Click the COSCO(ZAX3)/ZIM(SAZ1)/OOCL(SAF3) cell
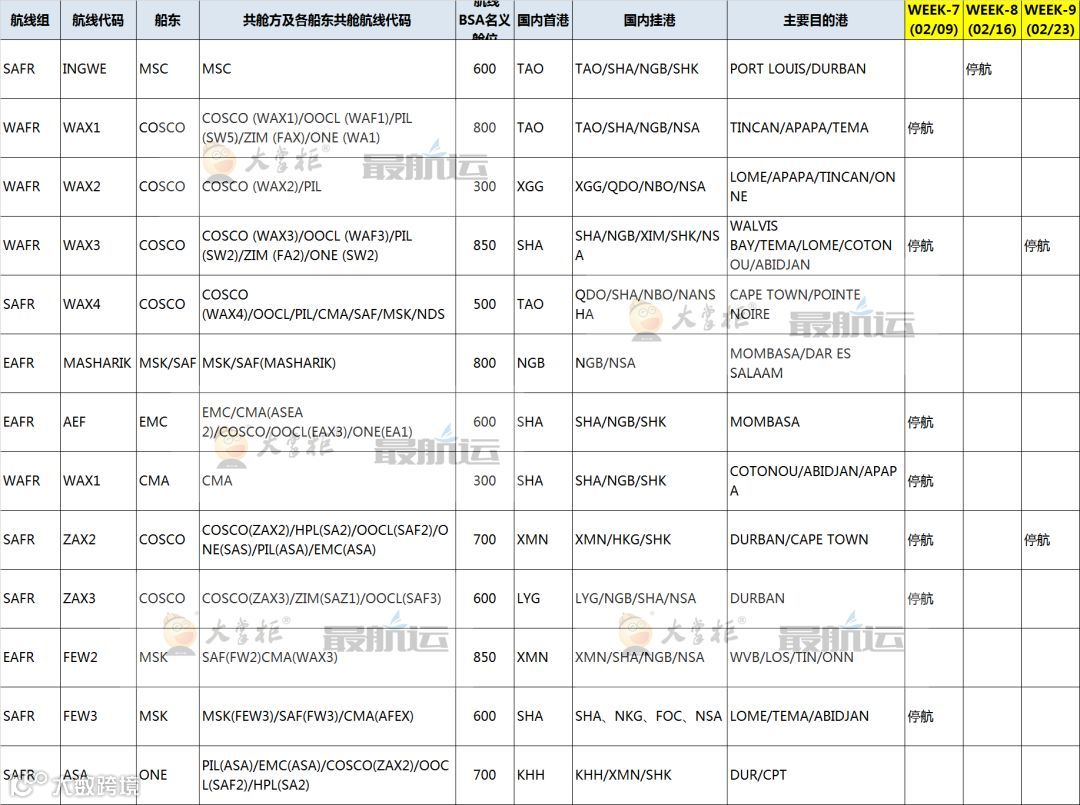The image size is (1080, 805). (x=327, y=598)
